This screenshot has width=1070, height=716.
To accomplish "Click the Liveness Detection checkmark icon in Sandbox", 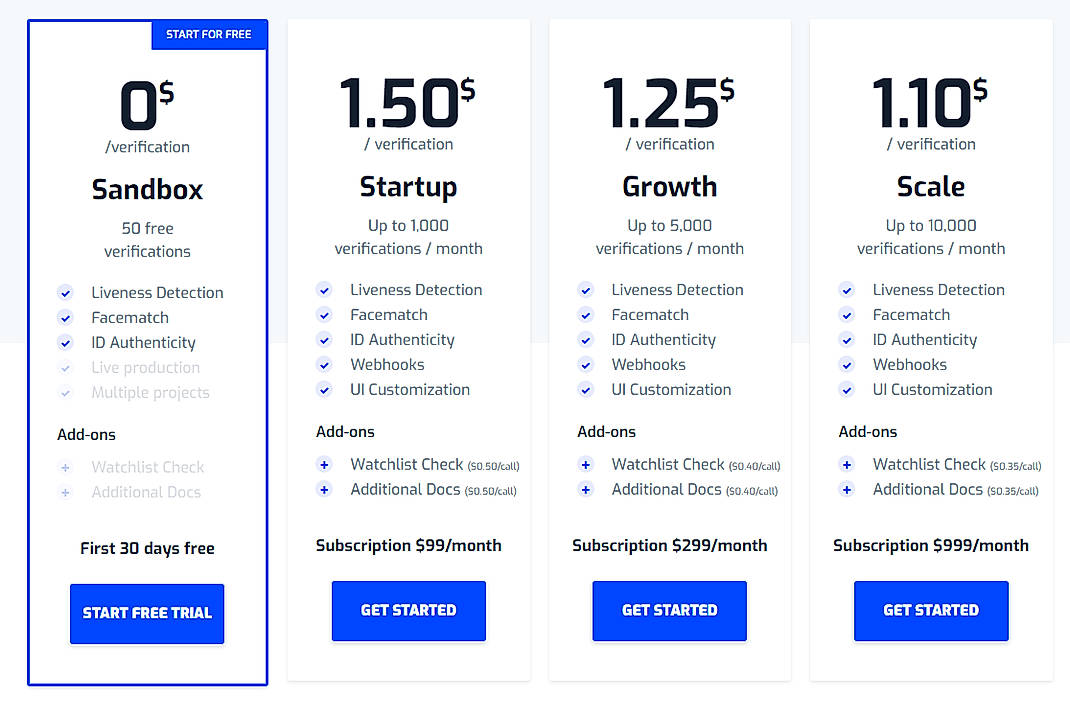I will [65, 292].
